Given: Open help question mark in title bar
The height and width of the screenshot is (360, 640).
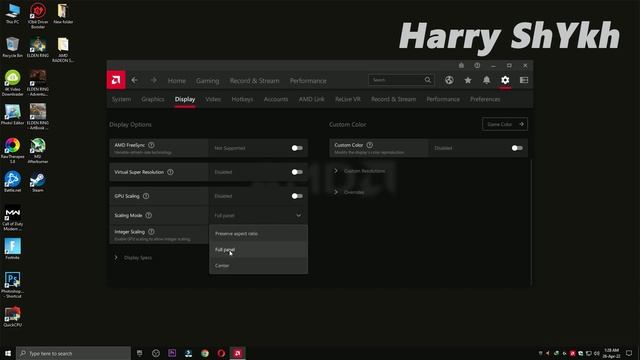Looking at the screenshot, I should (x=477, y=65).
